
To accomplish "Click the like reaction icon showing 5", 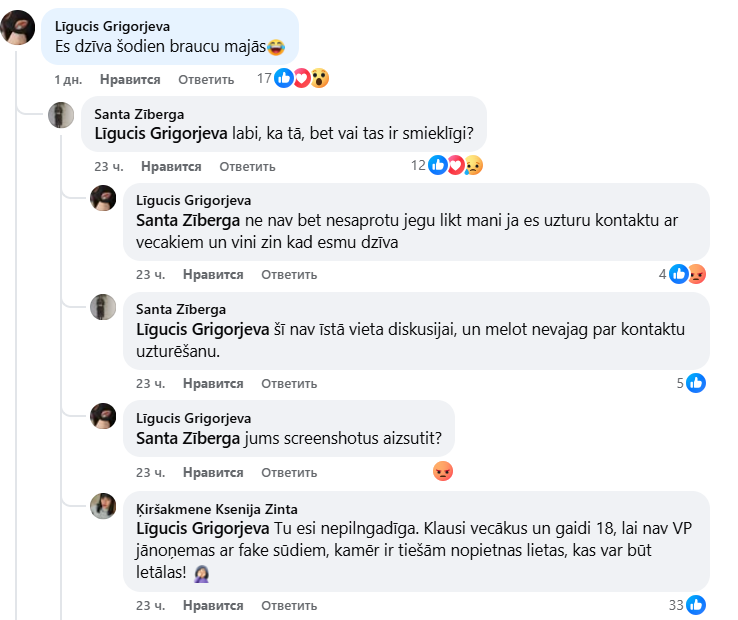I will point(696,383).
